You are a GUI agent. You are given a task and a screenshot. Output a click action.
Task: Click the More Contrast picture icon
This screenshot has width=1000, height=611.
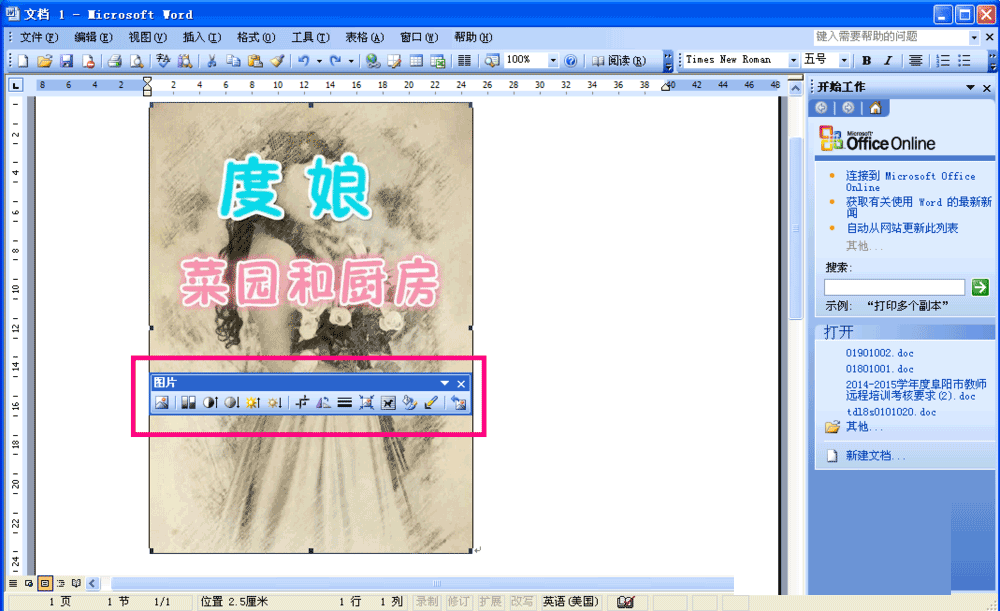tap(210, 403)
